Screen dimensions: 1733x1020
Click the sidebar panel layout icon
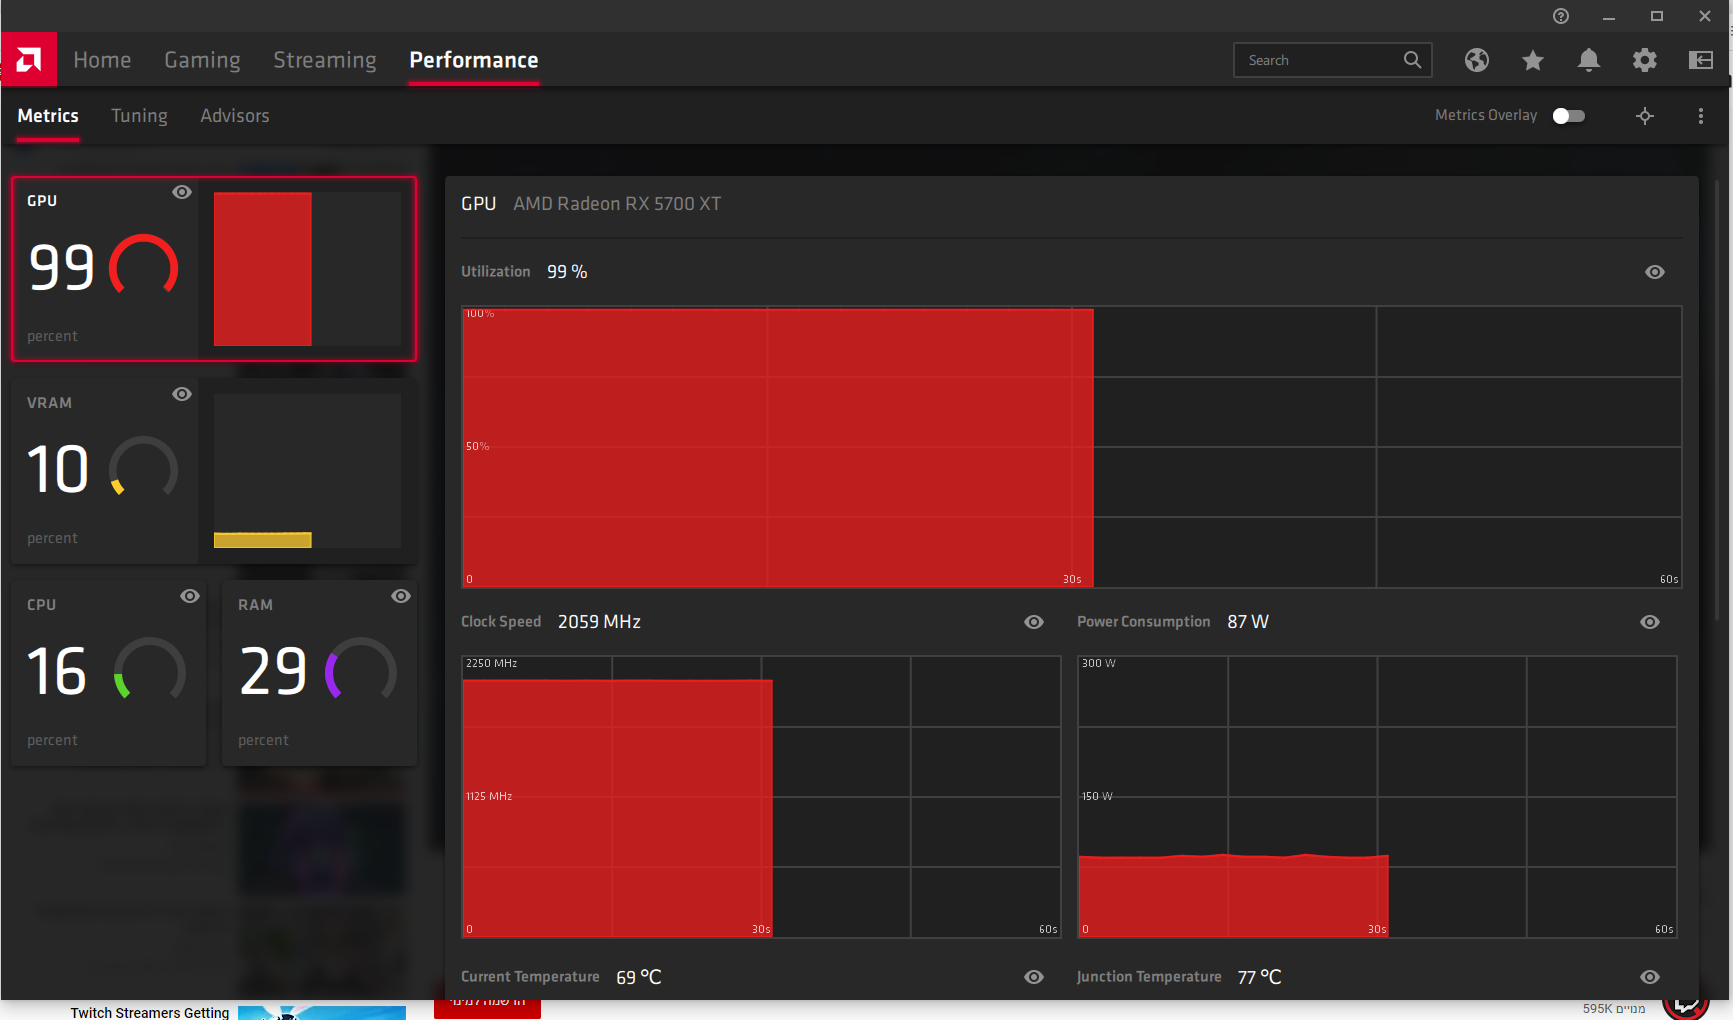(1700, 60)
